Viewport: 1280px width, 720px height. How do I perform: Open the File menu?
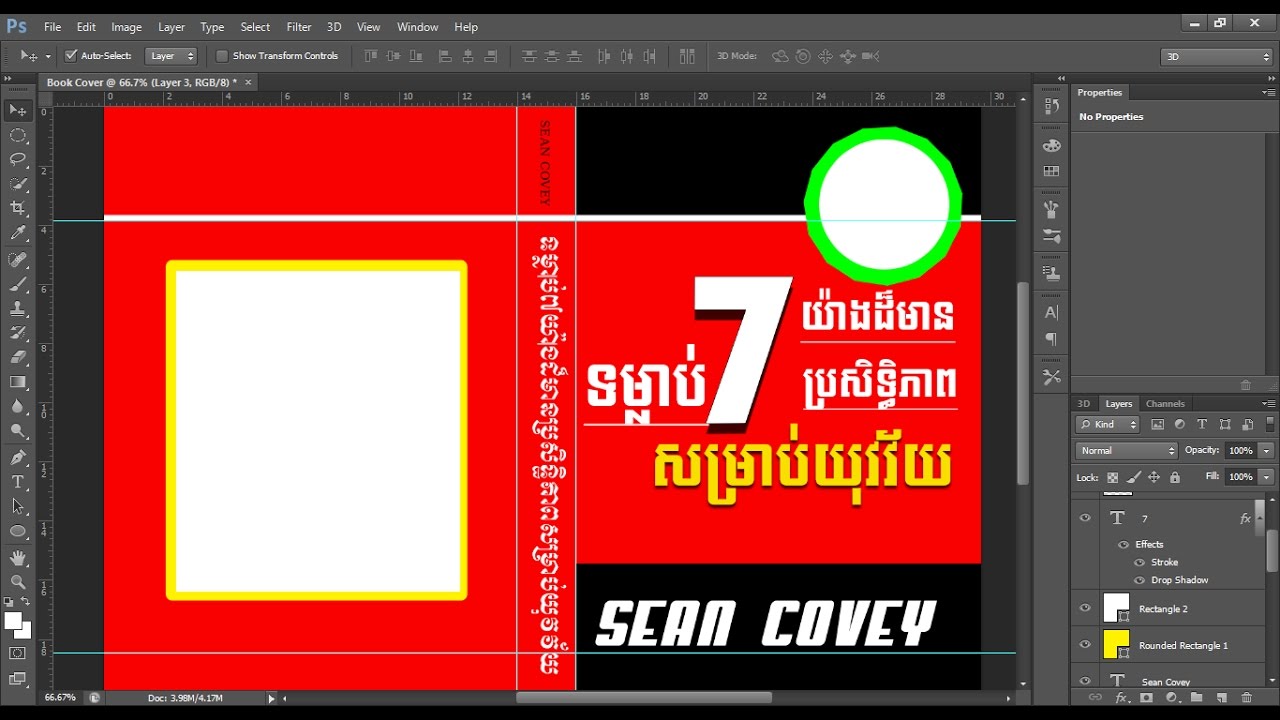53,27
